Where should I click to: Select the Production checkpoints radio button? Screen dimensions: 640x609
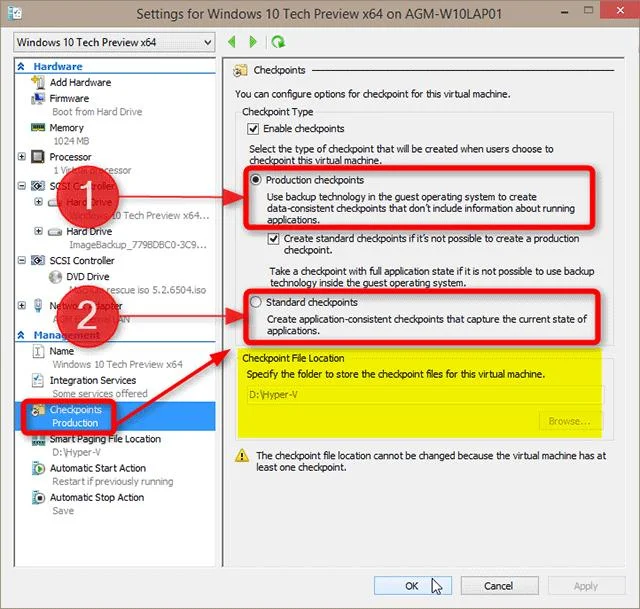coord(256,180)
